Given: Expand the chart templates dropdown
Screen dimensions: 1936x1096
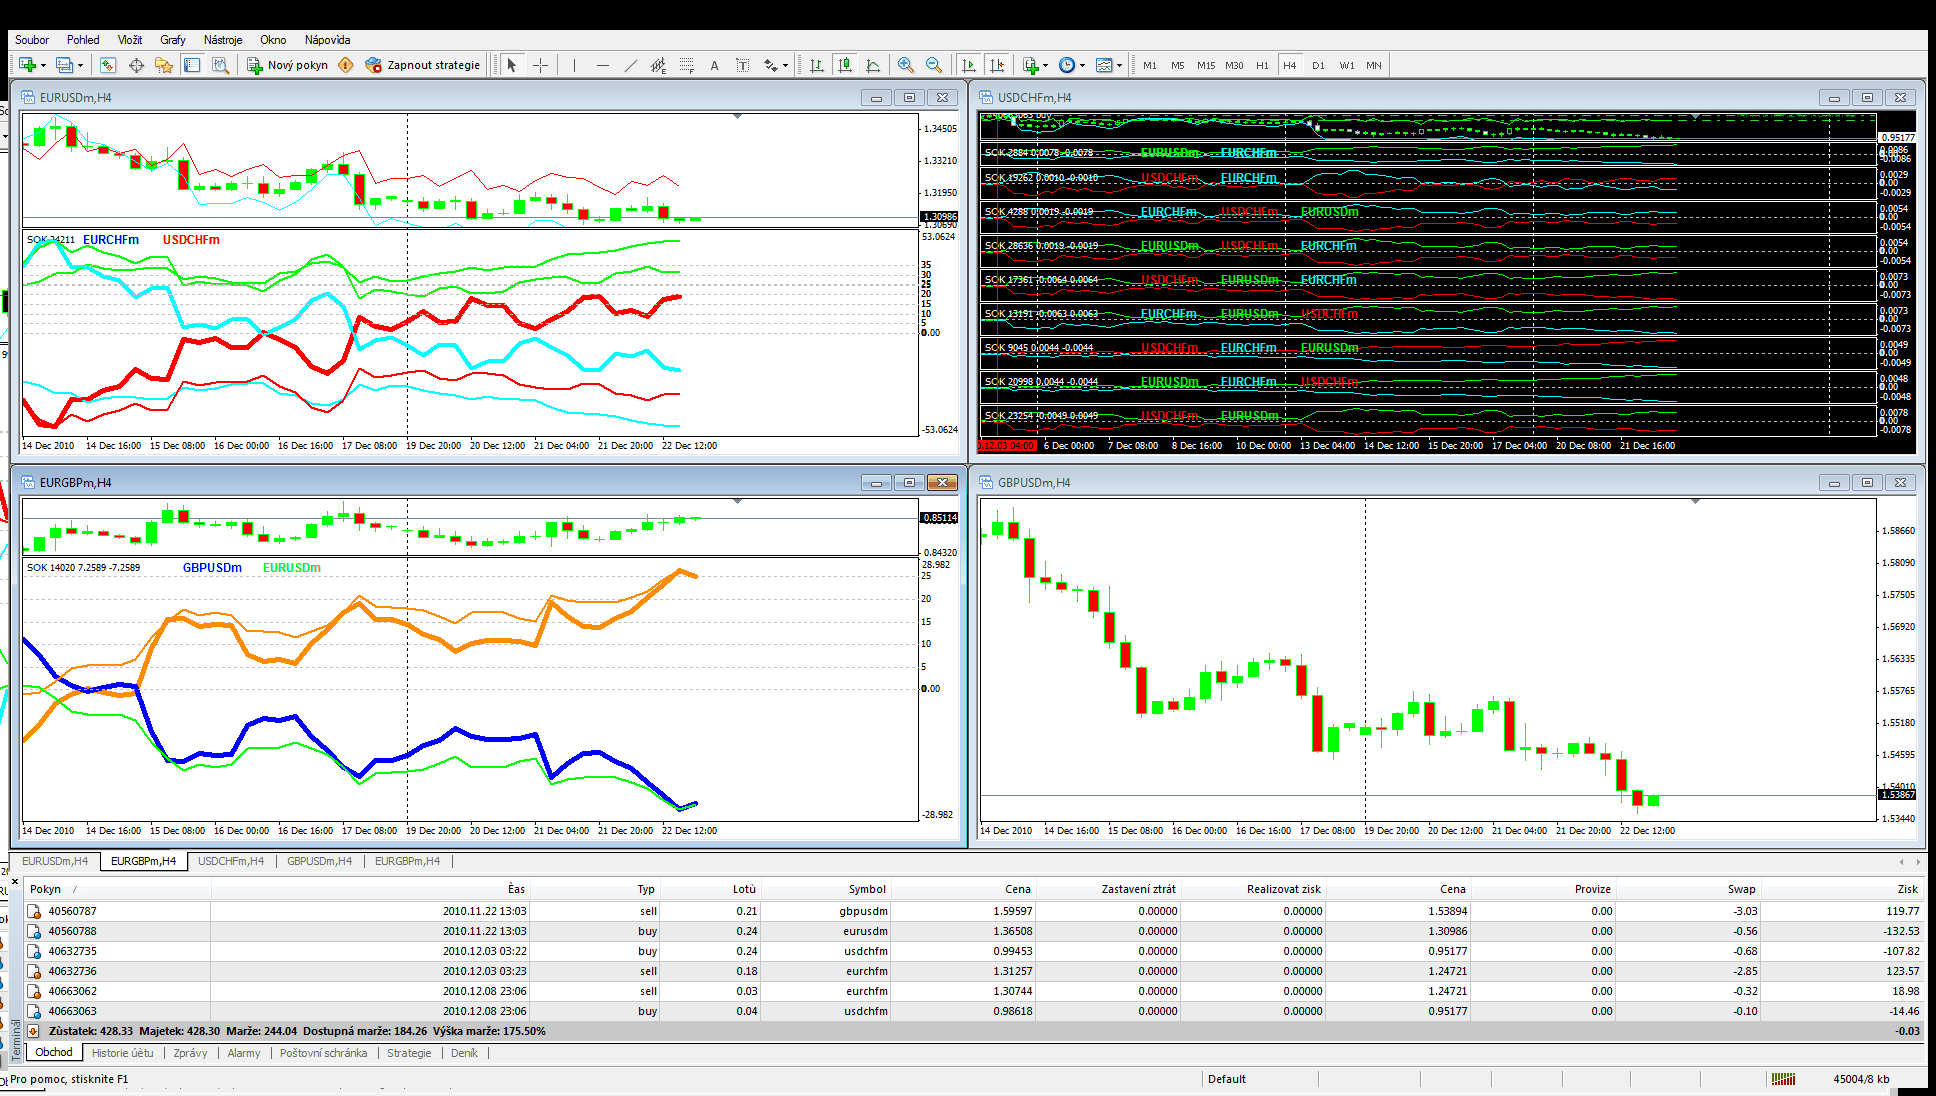Looking at the screenshot, I should [x=1119, y=65].
